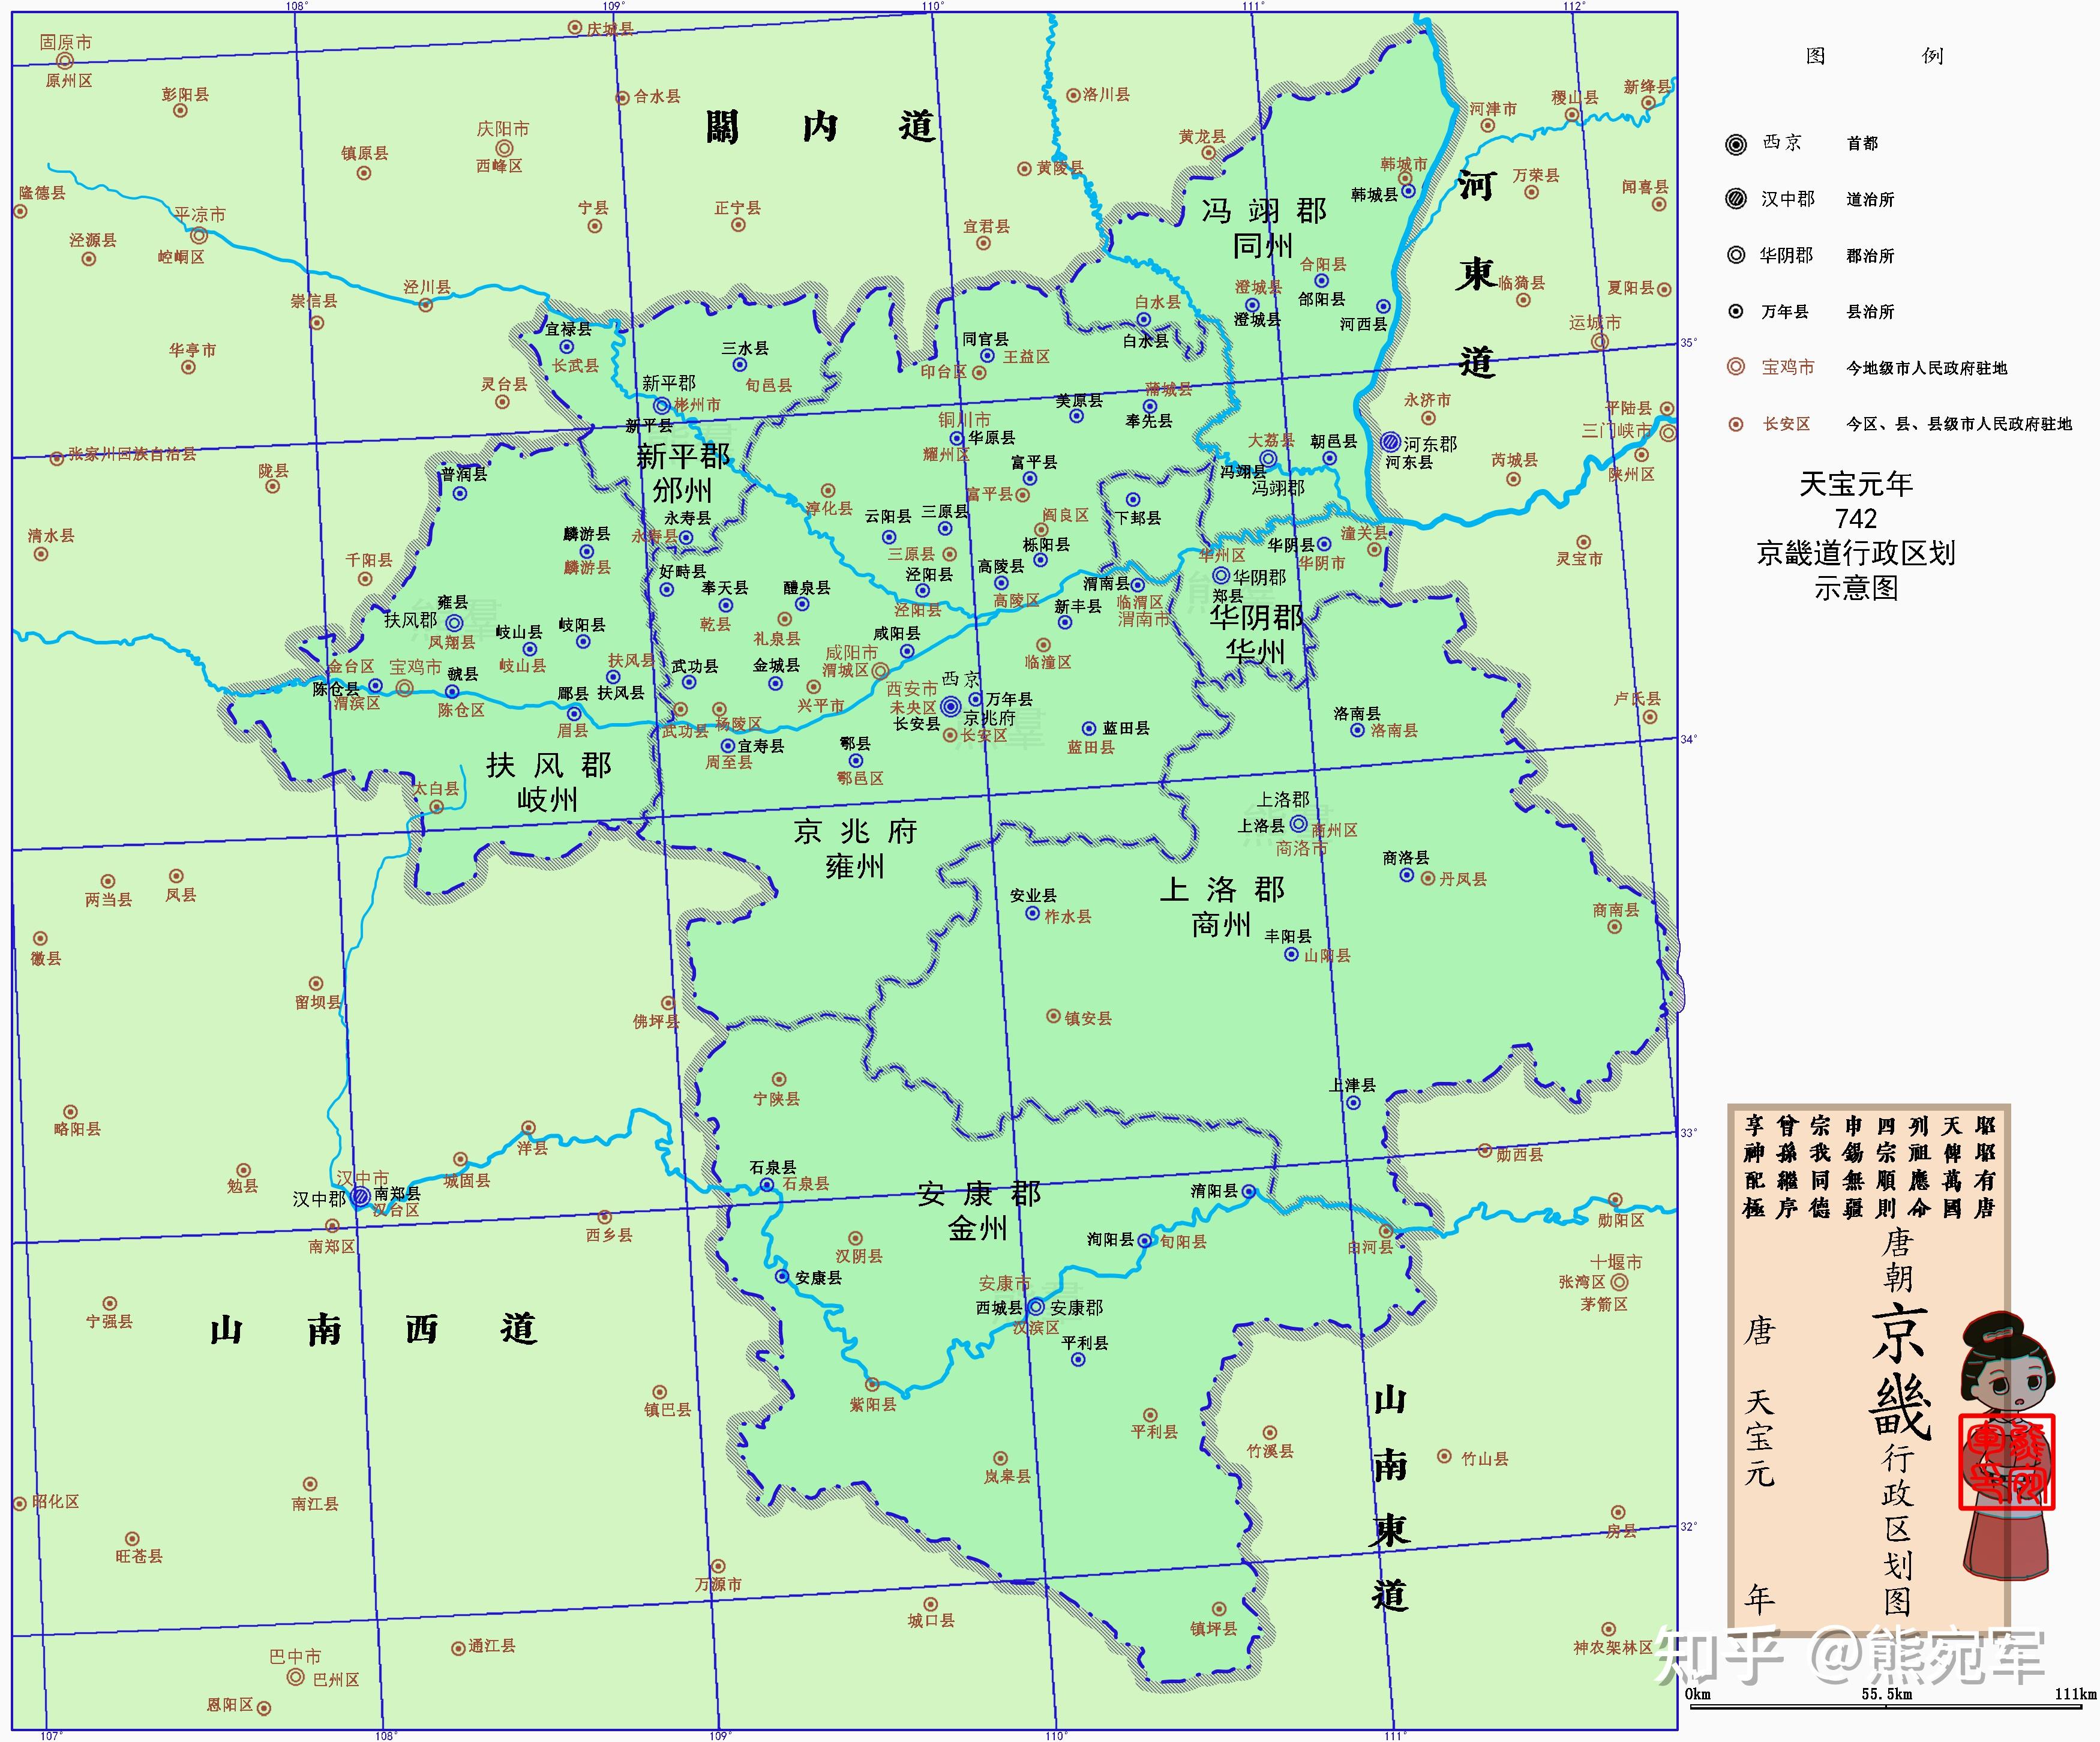
Task: Click the 洛南县 county-seat marker
Action: [1357, 731]
